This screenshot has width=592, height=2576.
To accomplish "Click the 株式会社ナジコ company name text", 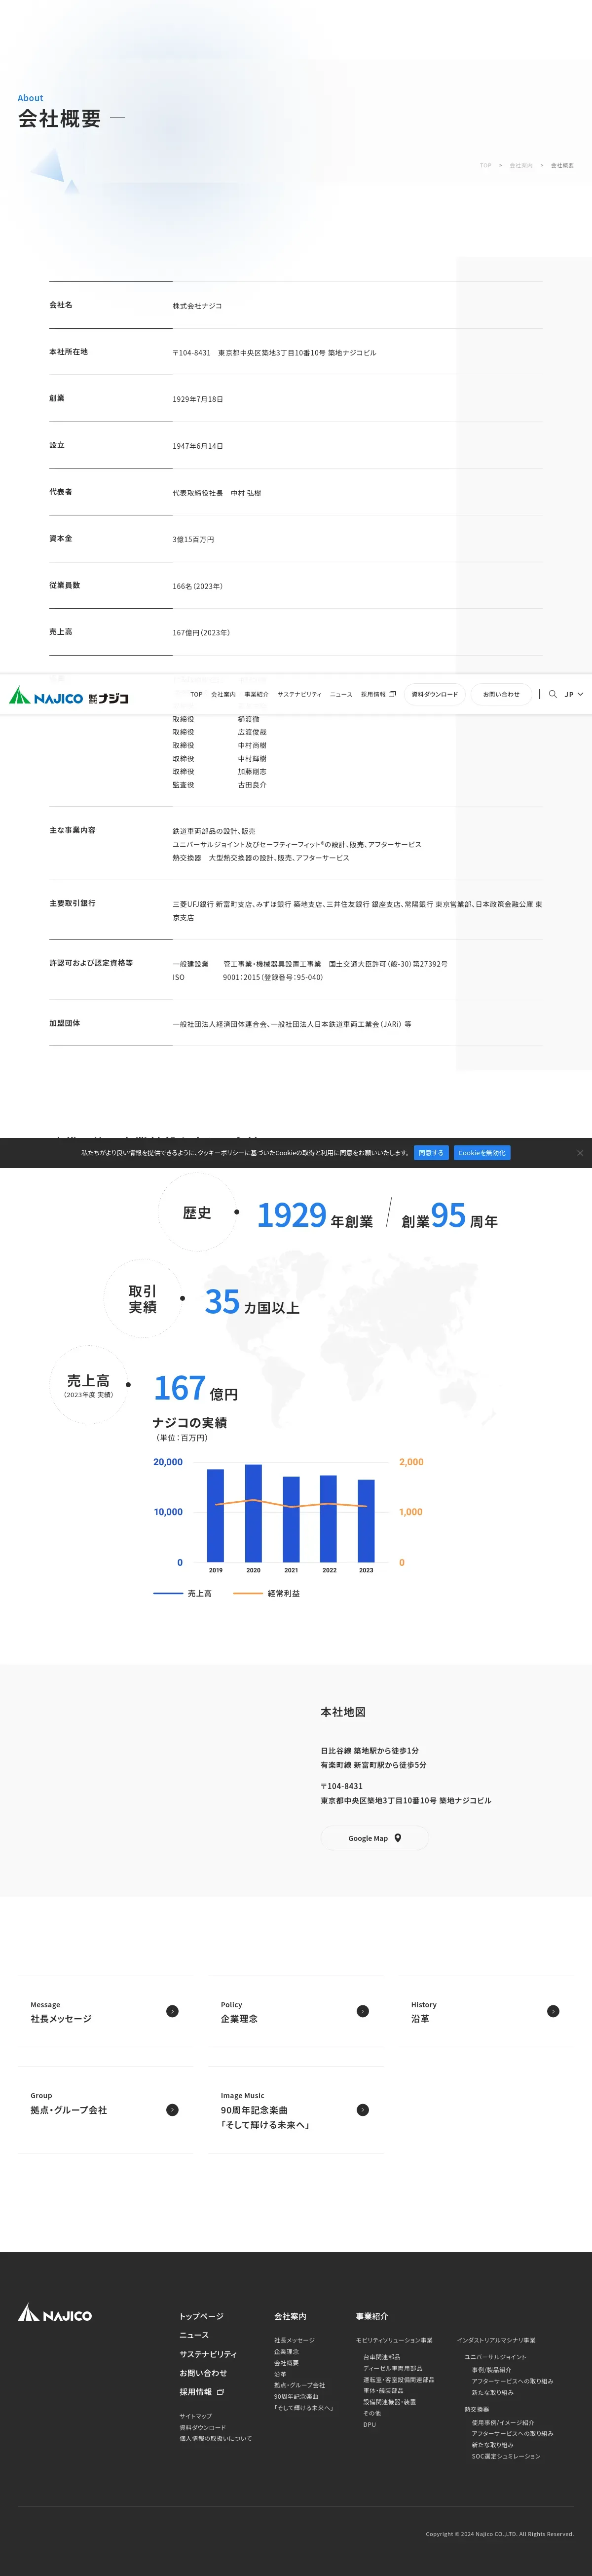I will pyautogui.click(x=197, y=306).
